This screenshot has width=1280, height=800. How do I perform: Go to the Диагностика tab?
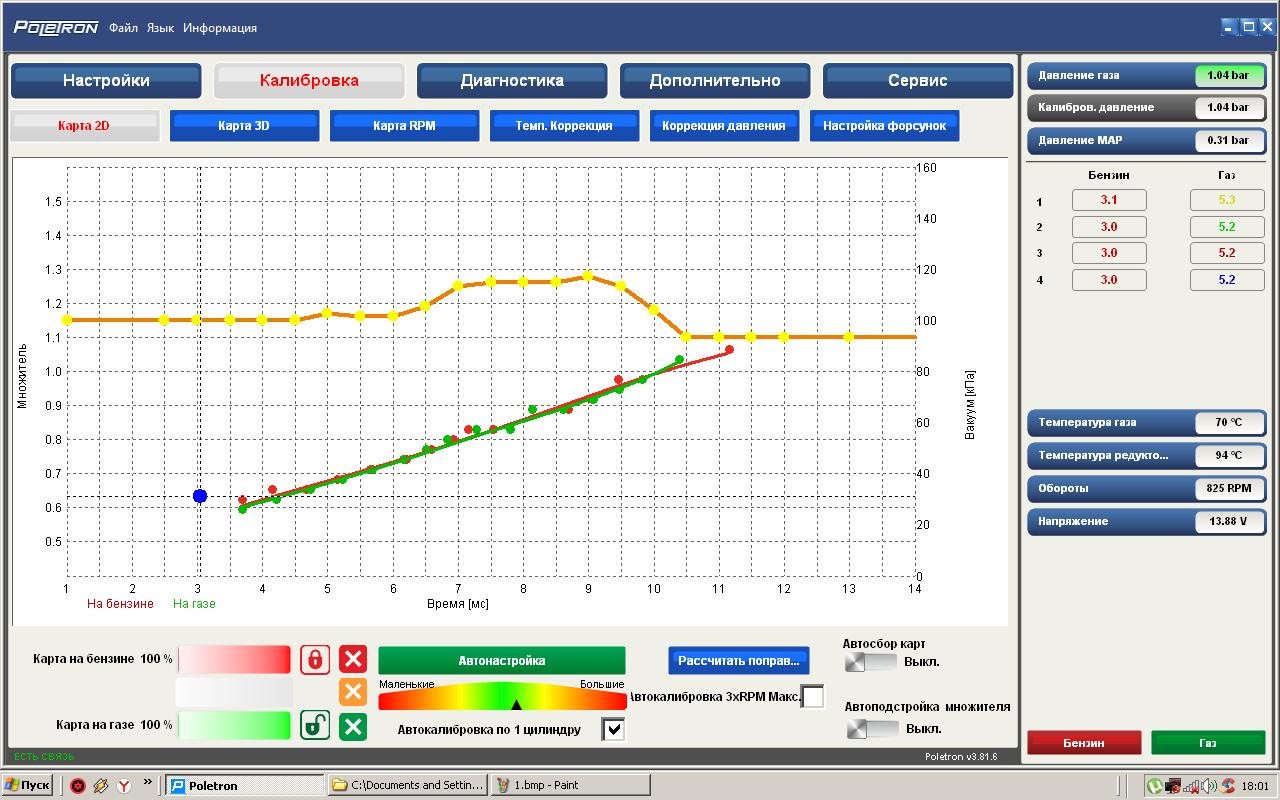[512, 81]
